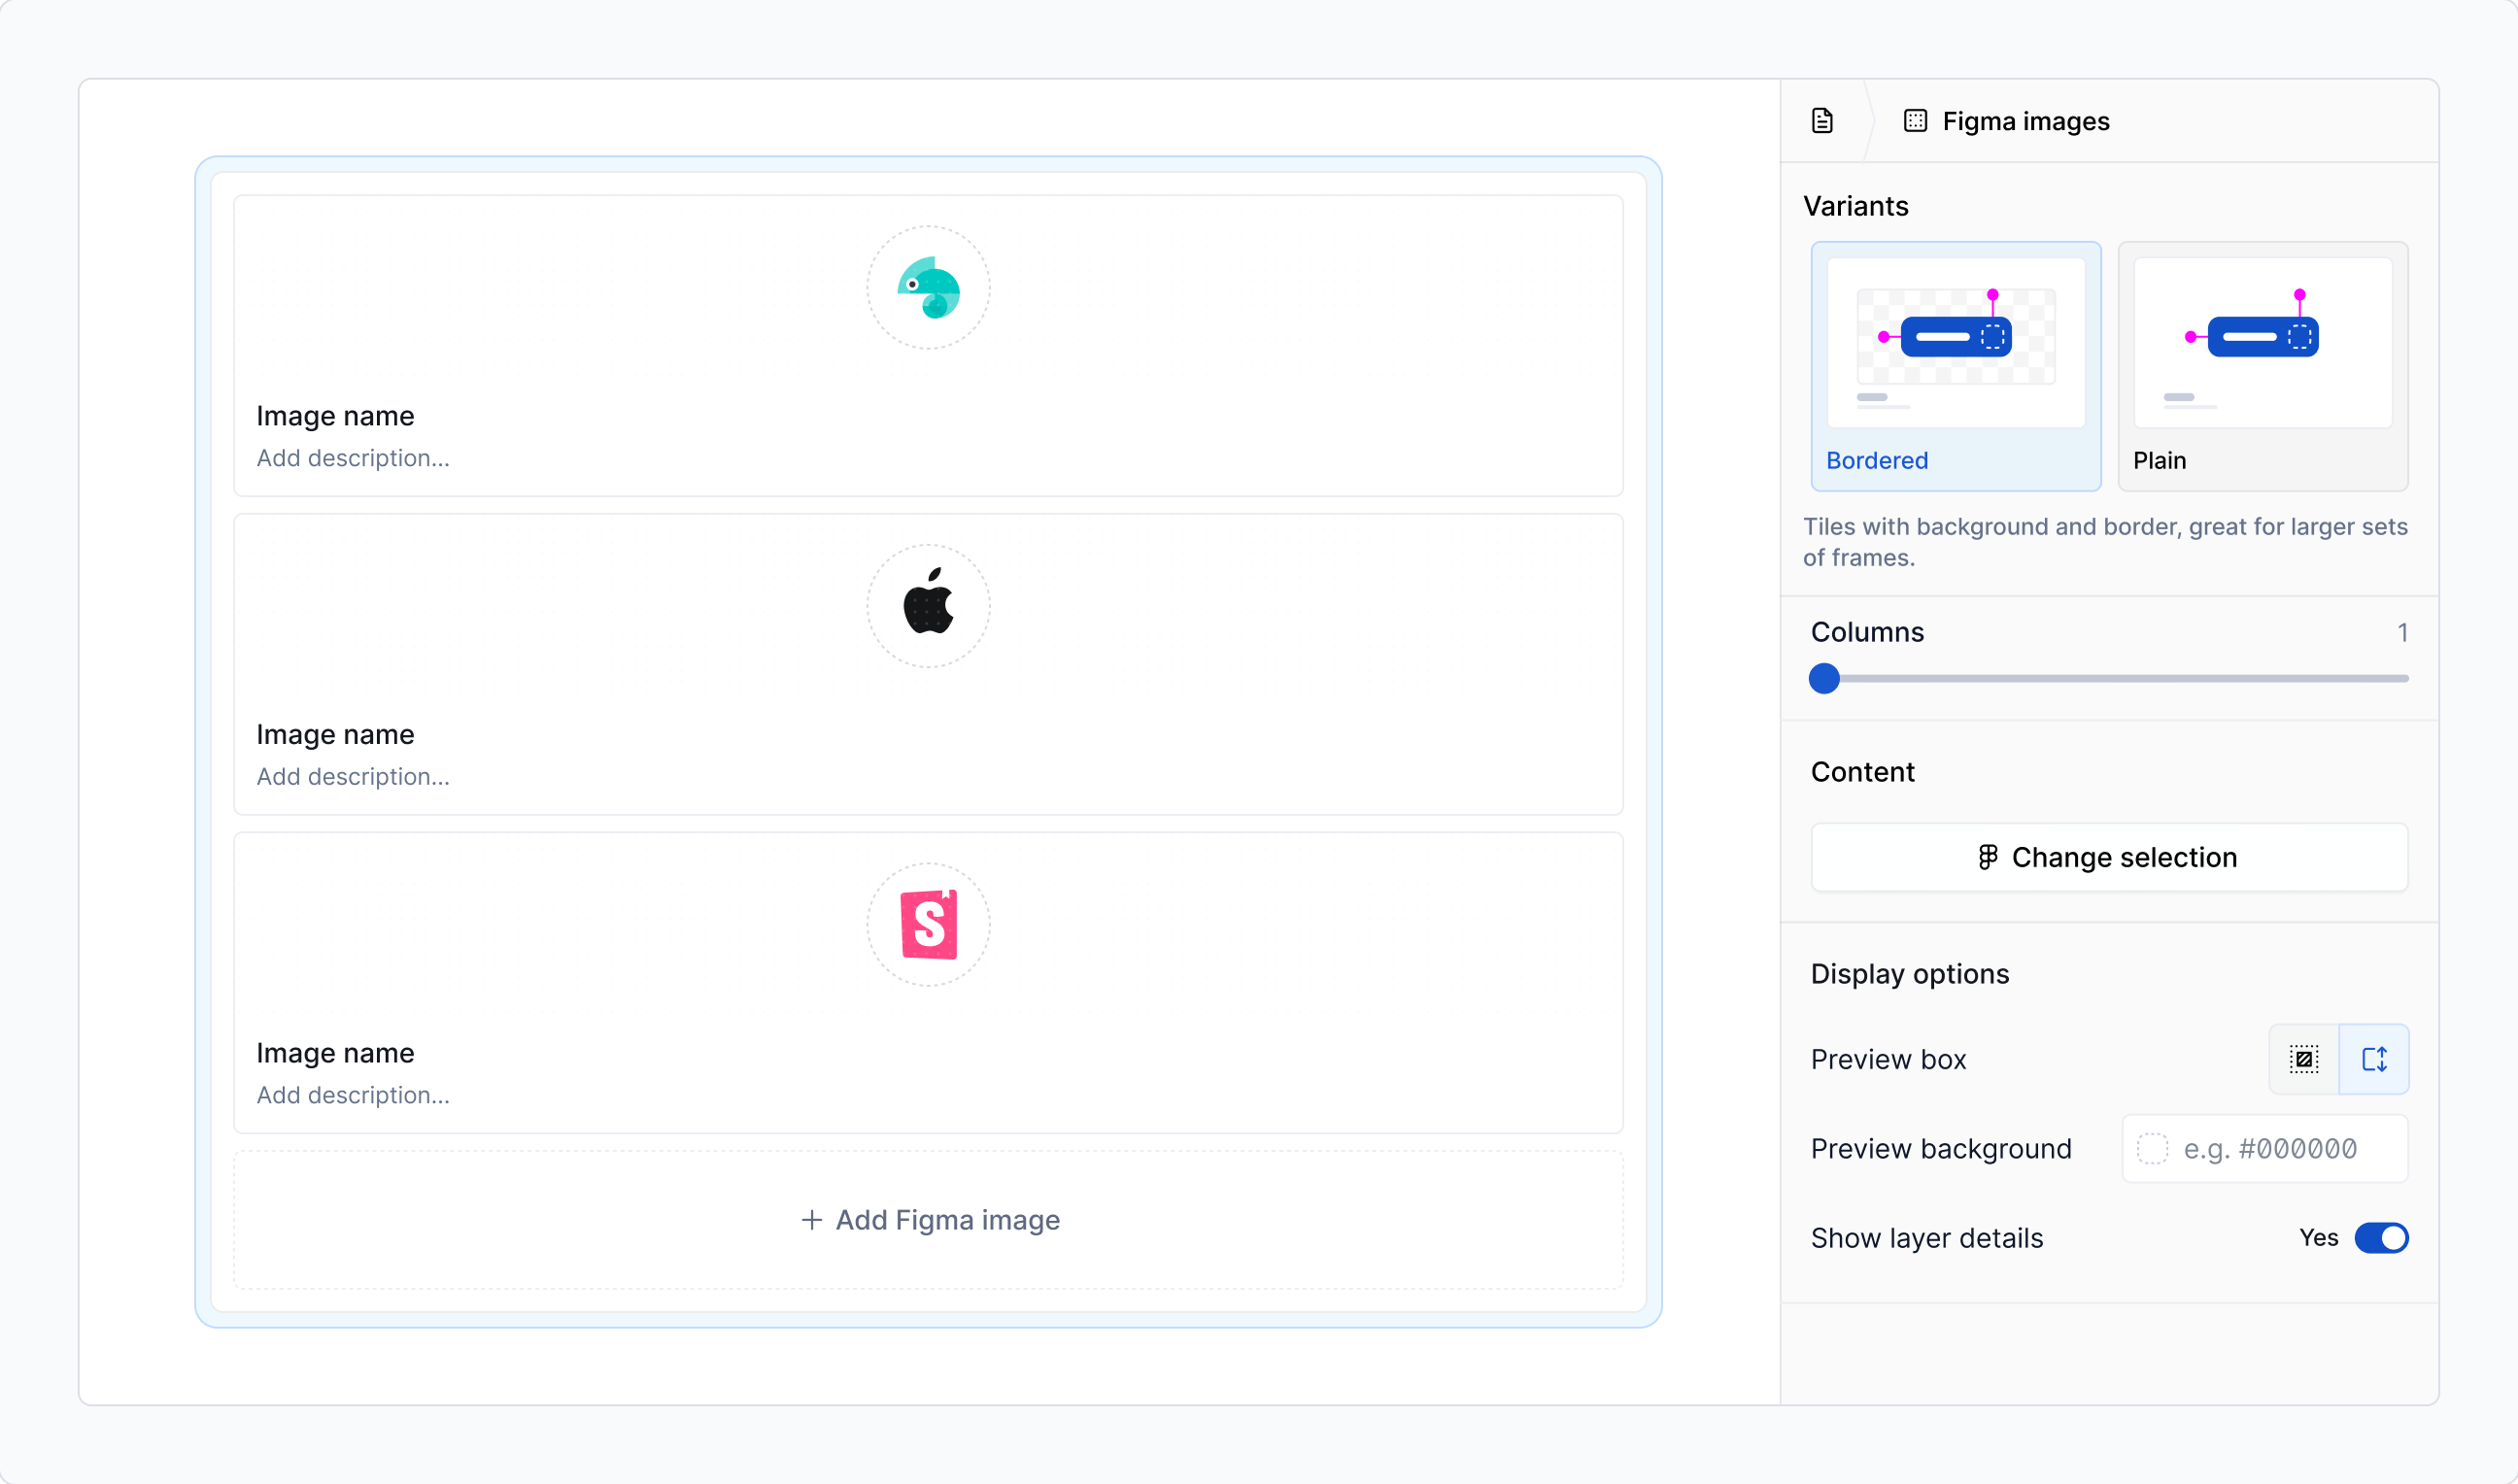Disable the Show layer details toggle
This screenshot has height=1484, width=2518.
(2383, 1237)
